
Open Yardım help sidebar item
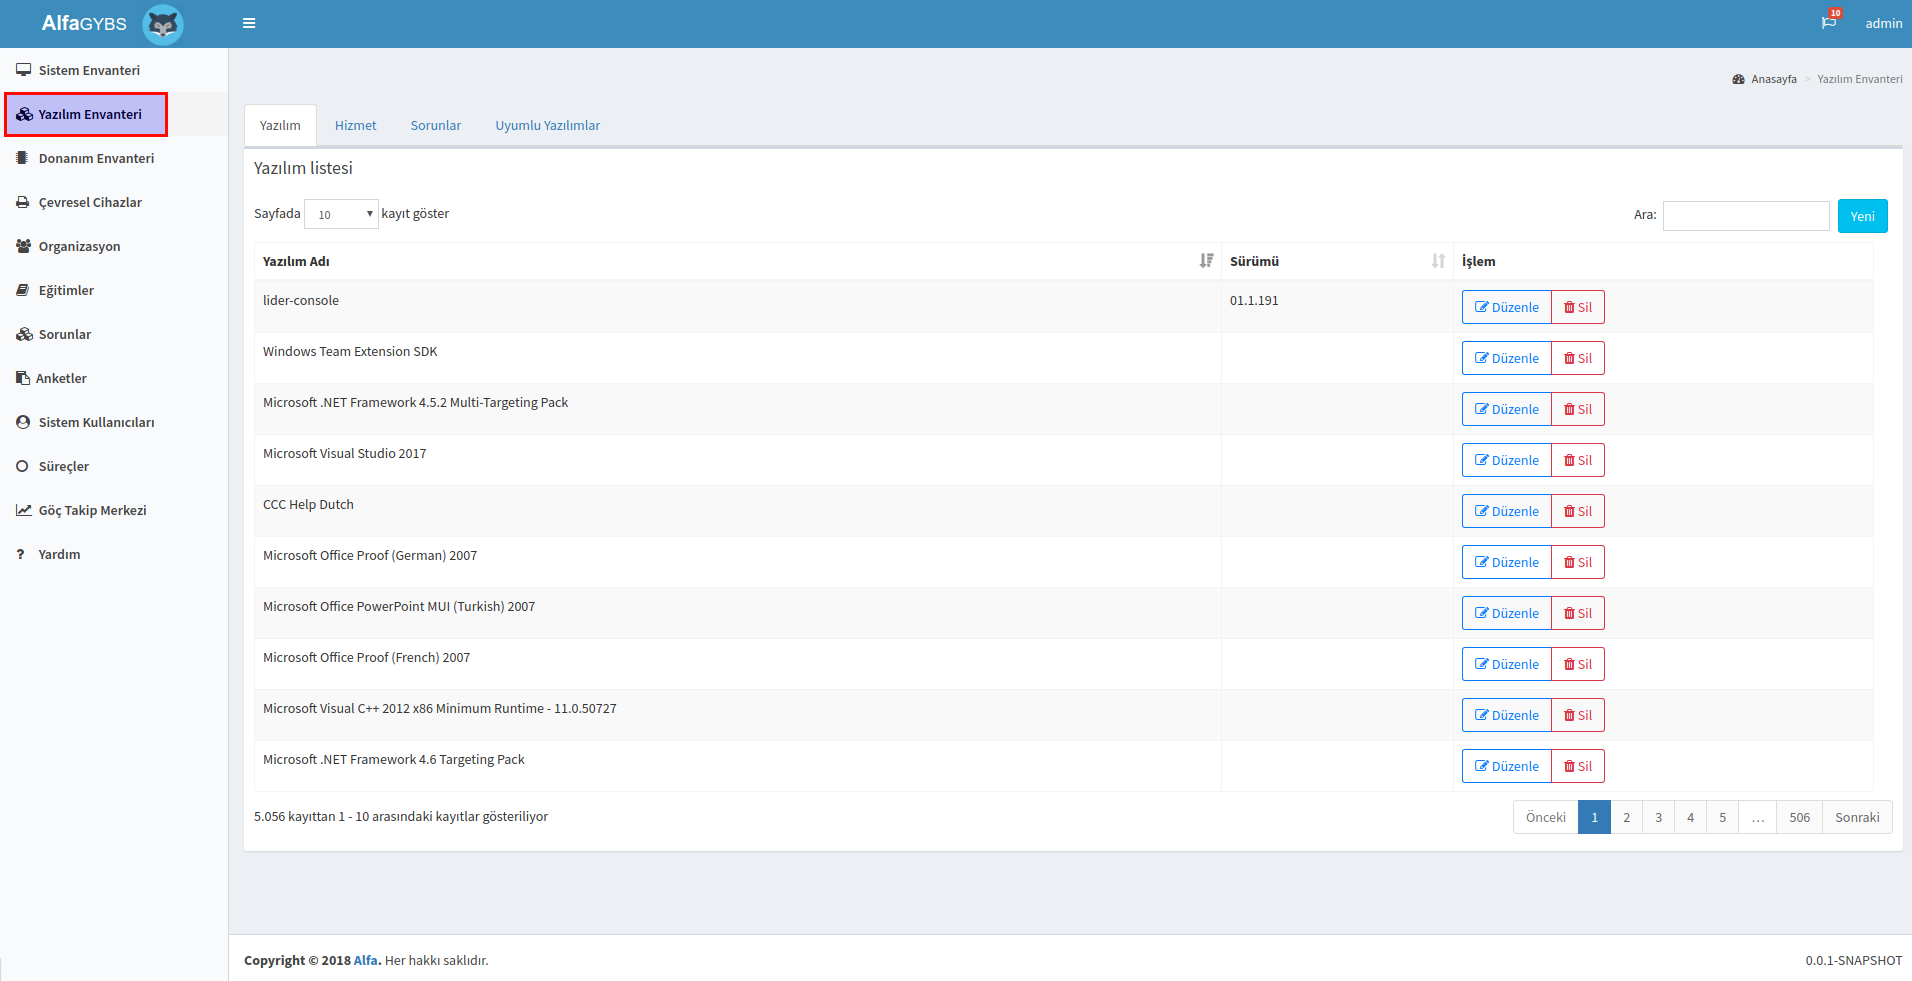click(x=114, y=554)
